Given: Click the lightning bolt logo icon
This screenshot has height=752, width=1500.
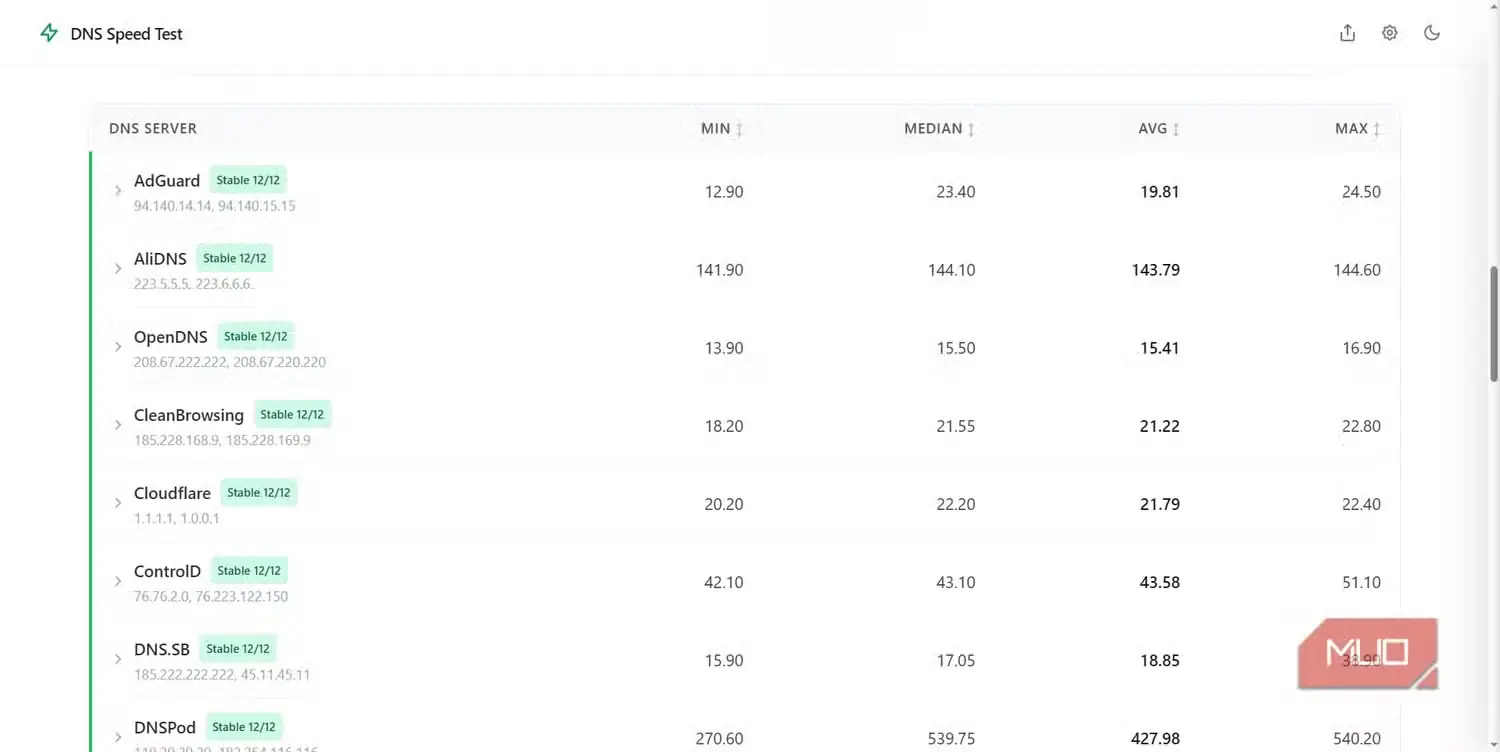Looking at the screenshot, I should [49, 33].
